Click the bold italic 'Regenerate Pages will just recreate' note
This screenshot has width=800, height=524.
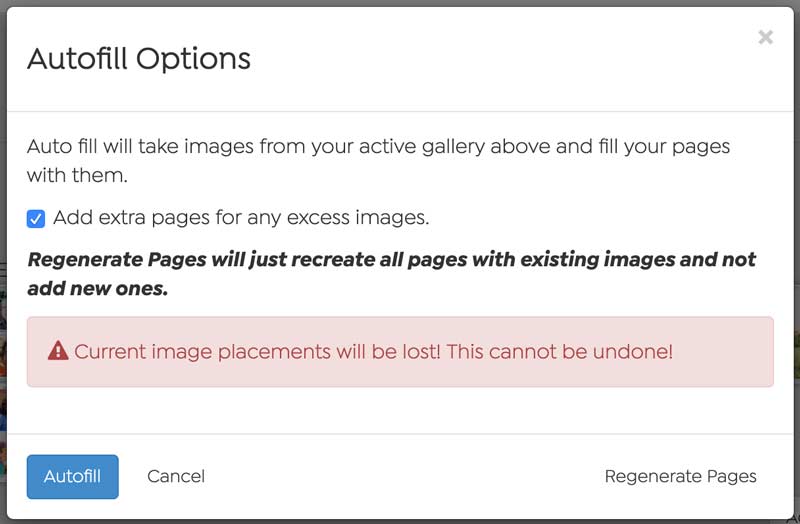click(x=392, y=260)
